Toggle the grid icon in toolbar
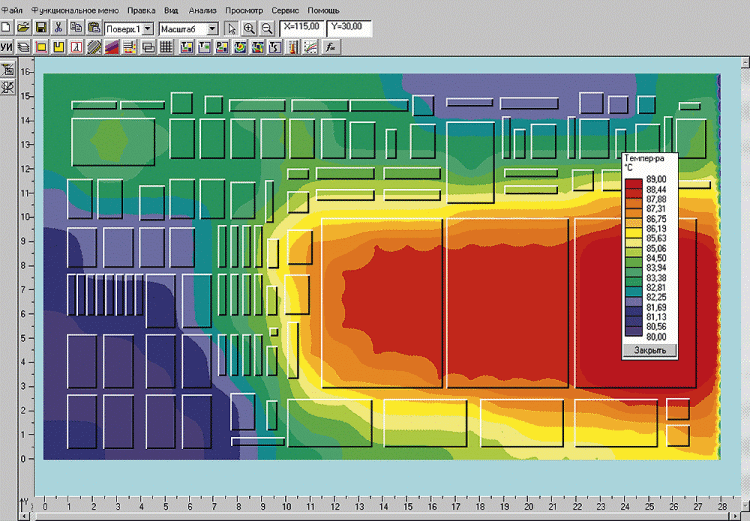The image size is (750, 521). [x=166, y=47]
